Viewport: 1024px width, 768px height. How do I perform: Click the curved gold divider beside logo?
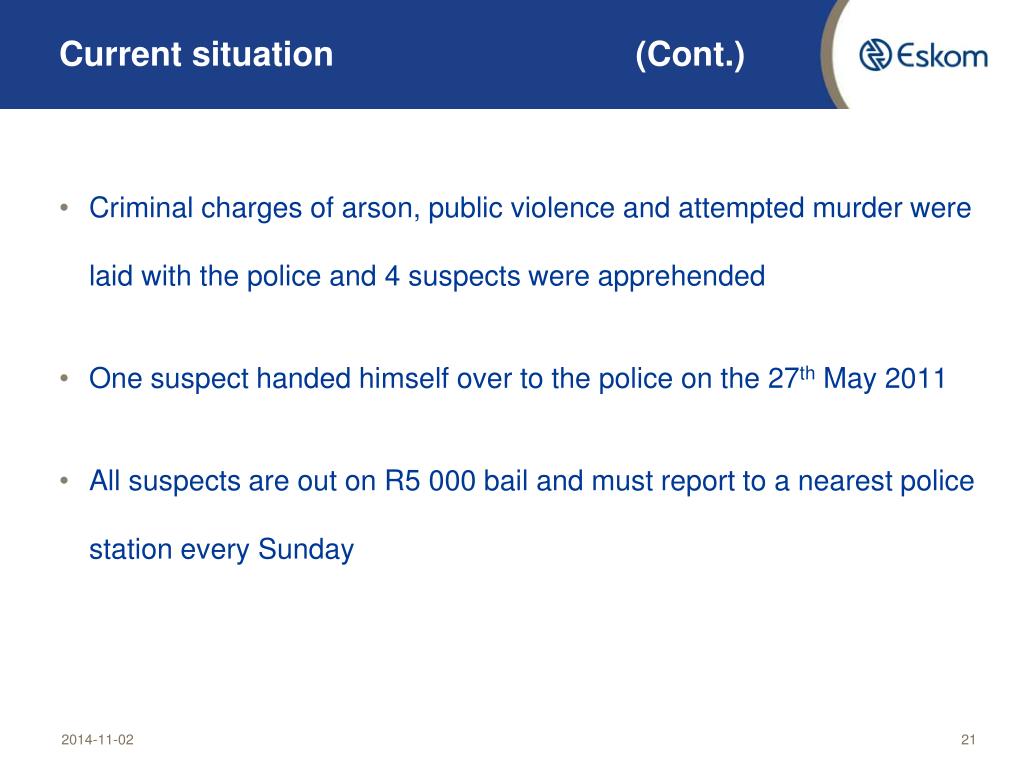tap(831, 56)
